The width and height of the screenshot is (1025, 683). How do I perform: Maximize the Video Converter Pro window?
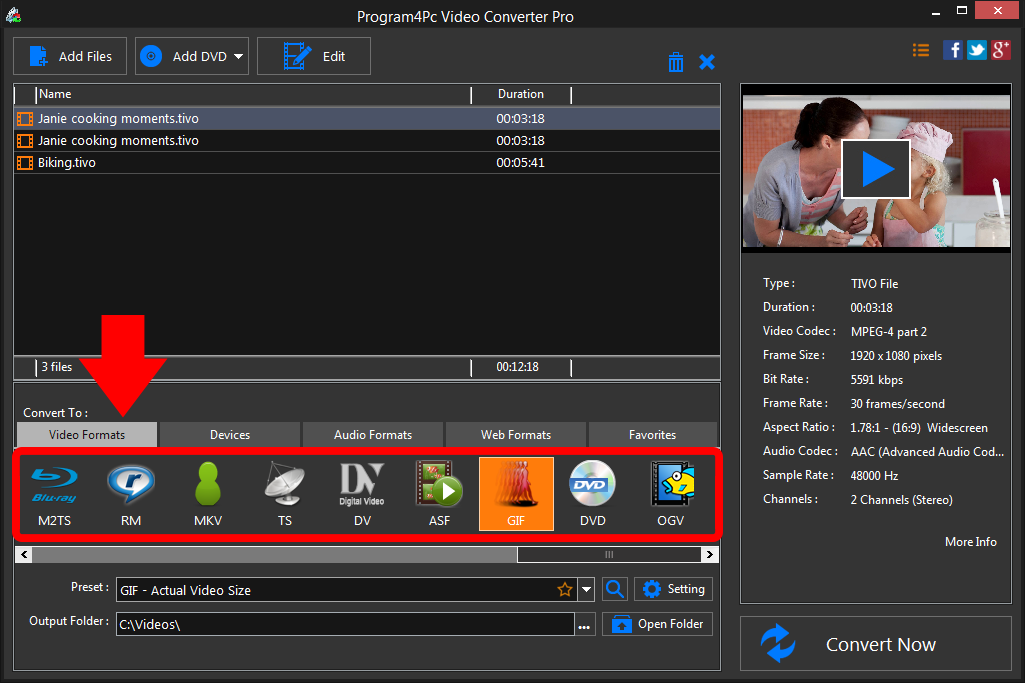click(962, 10)
